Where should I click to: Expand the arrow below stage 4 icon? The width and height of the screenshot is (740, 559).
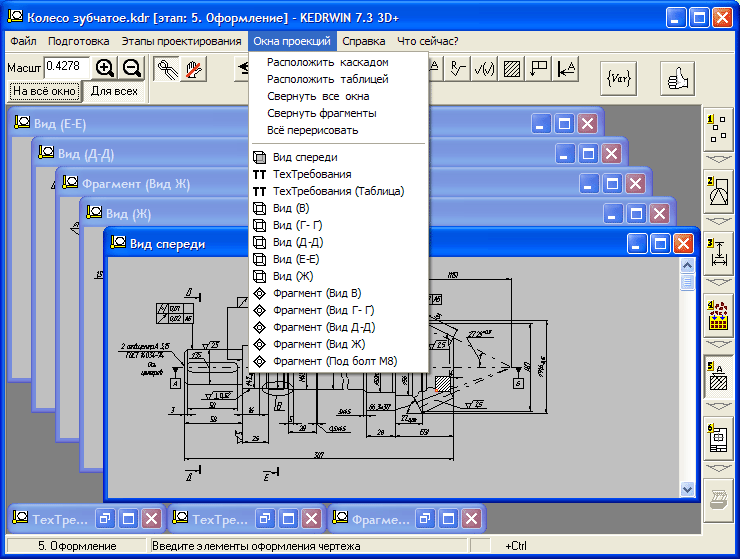pyautogui.click(x=717, y=345)
